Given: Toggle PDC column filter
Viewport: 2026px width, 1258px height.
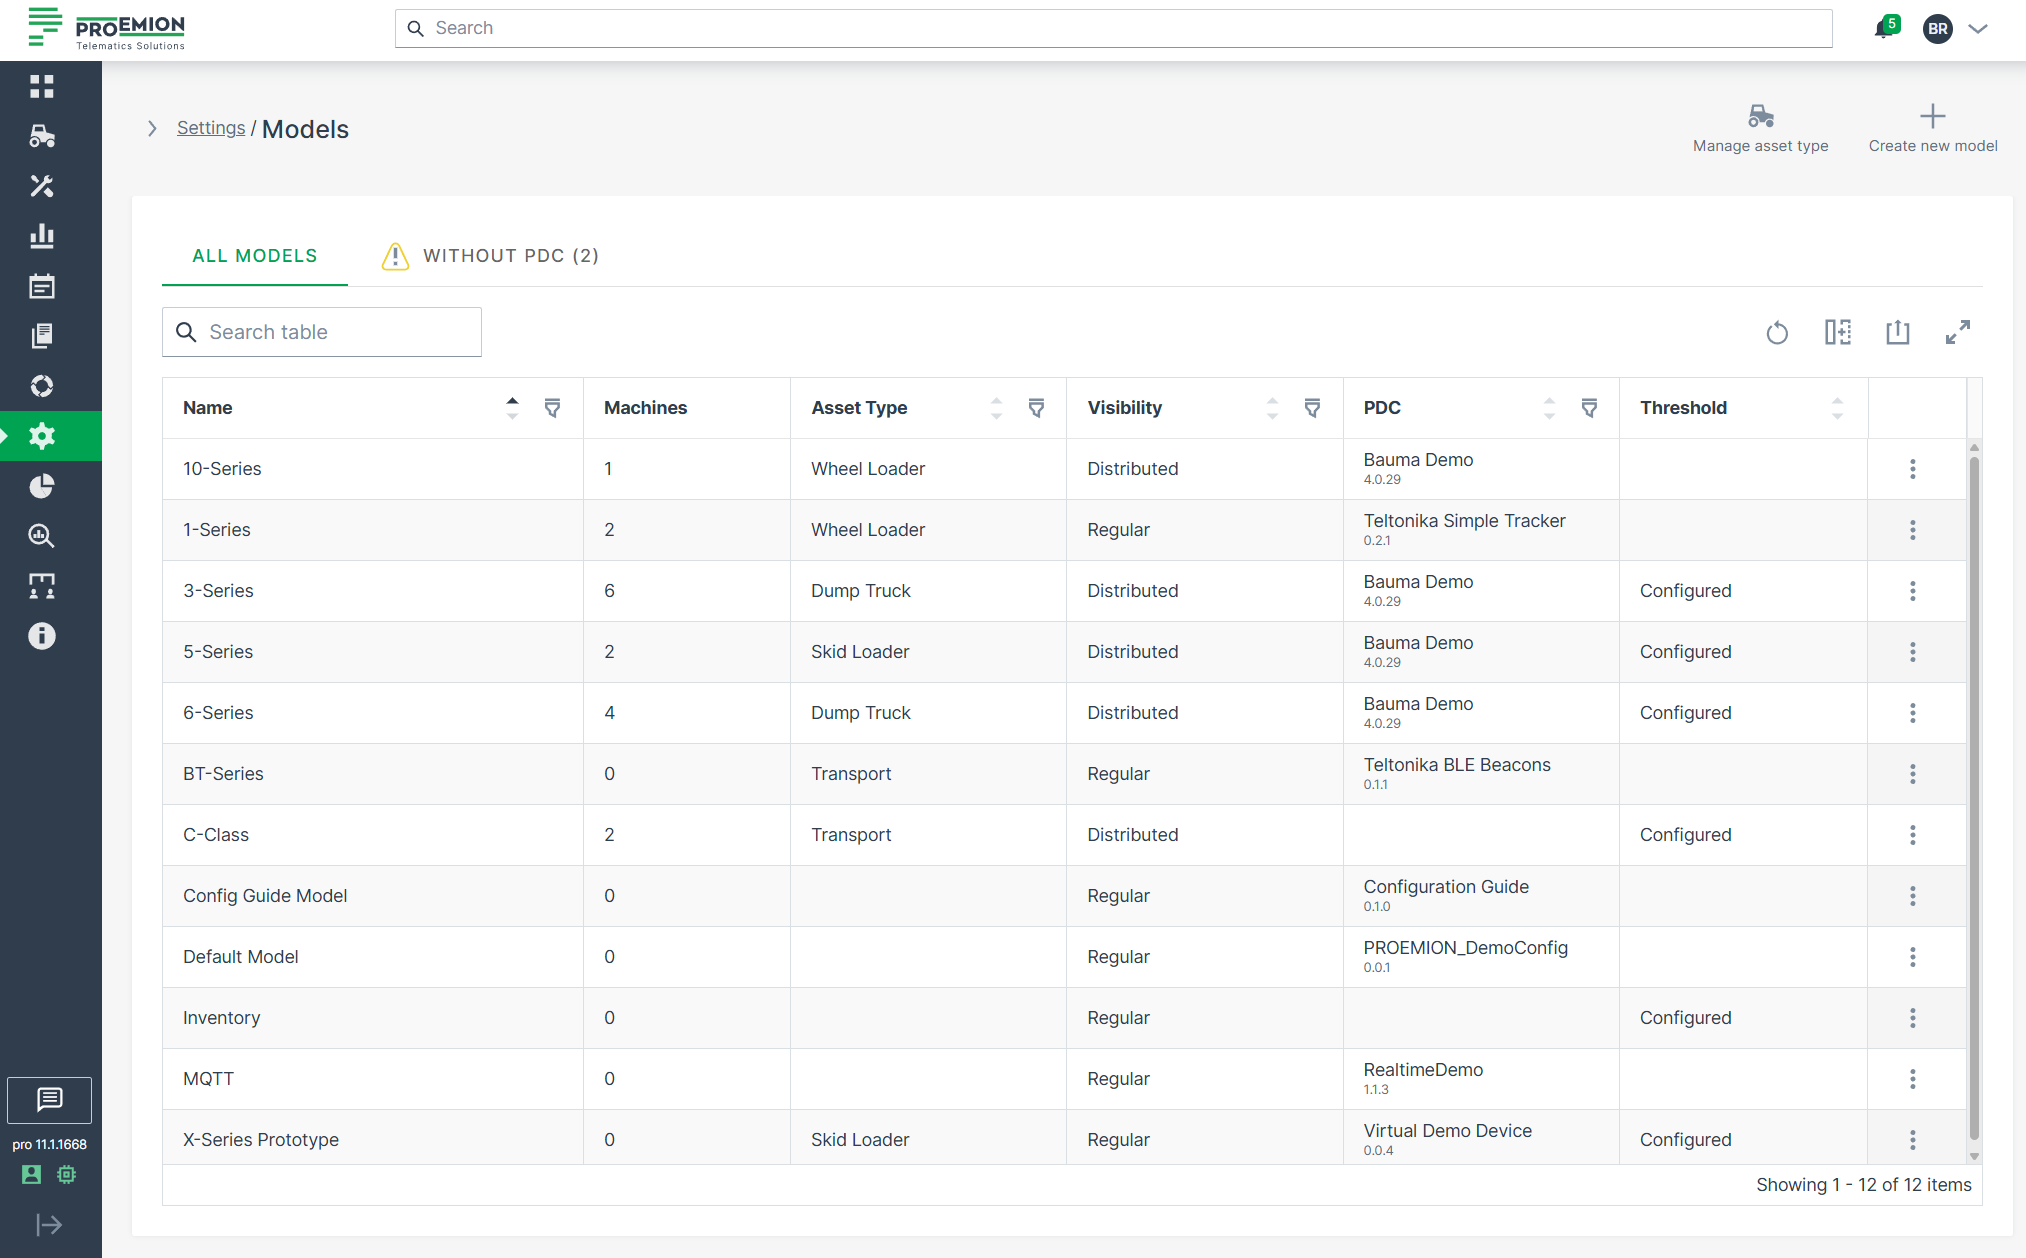Looking at the screenshot, I should (1589, 408).
